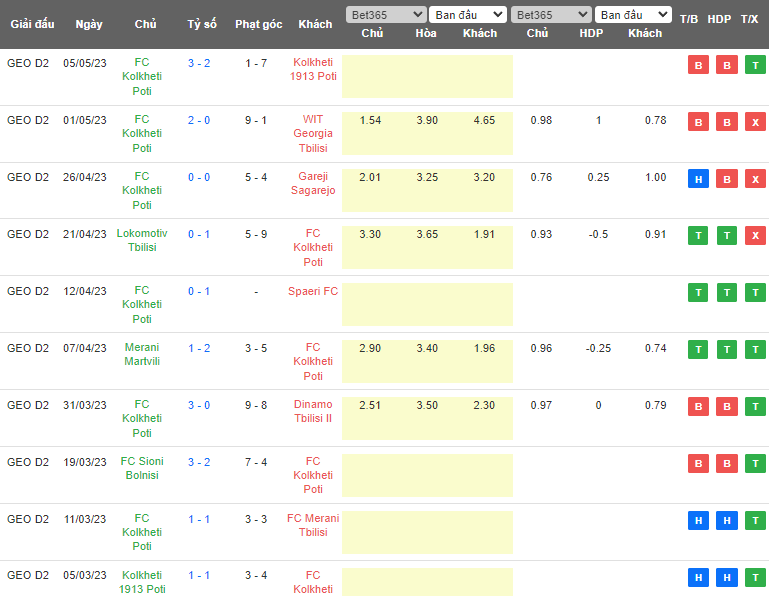Open the Bet365 dropdown above the handicap Chủ column
769x596 pixels.
tap(550, 15)
